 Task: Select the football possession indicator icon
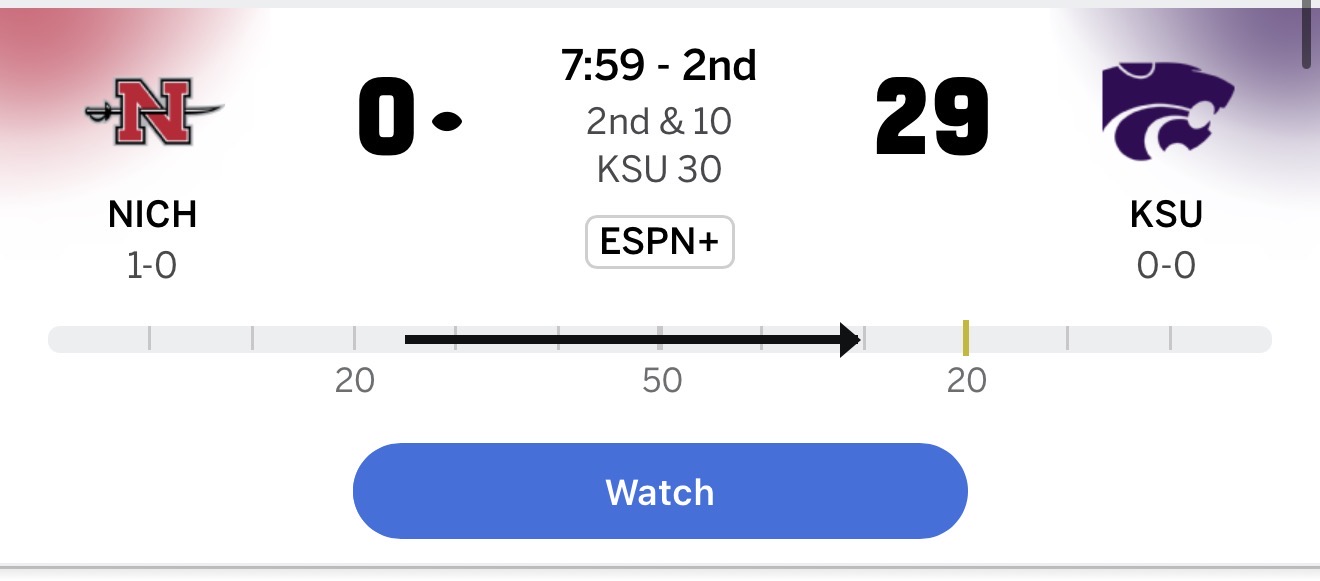(x=446, y=122)
